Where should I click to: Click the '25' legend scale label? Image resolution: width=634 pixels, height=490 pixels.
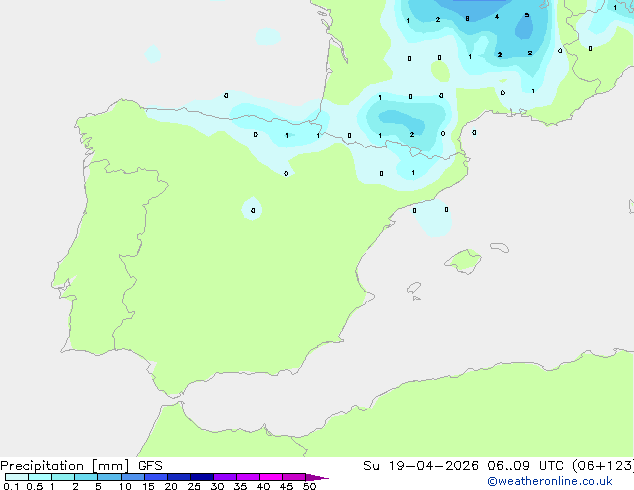(x=194, y=486)
